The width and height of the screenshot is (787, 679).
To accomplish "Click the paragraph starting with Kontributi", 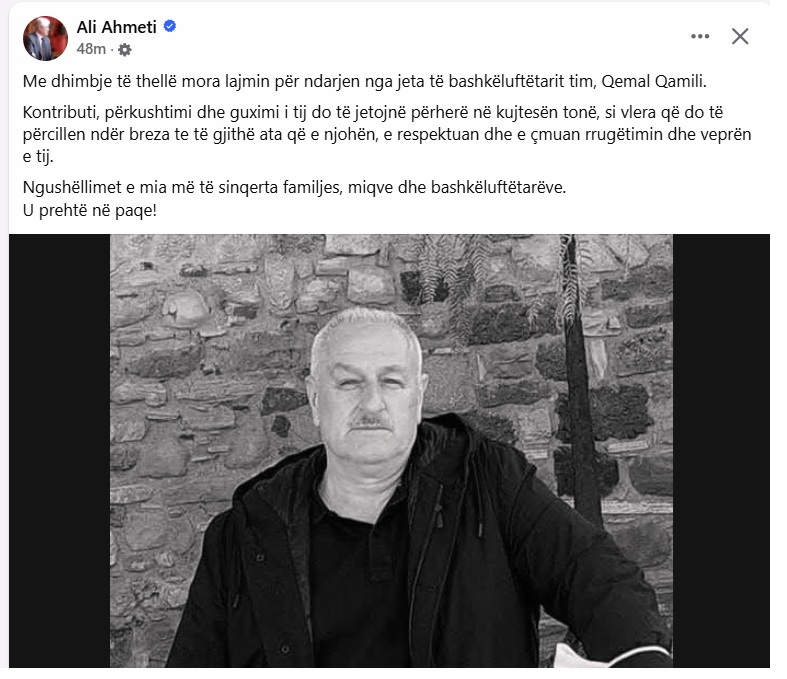I will tap(386, 134).
